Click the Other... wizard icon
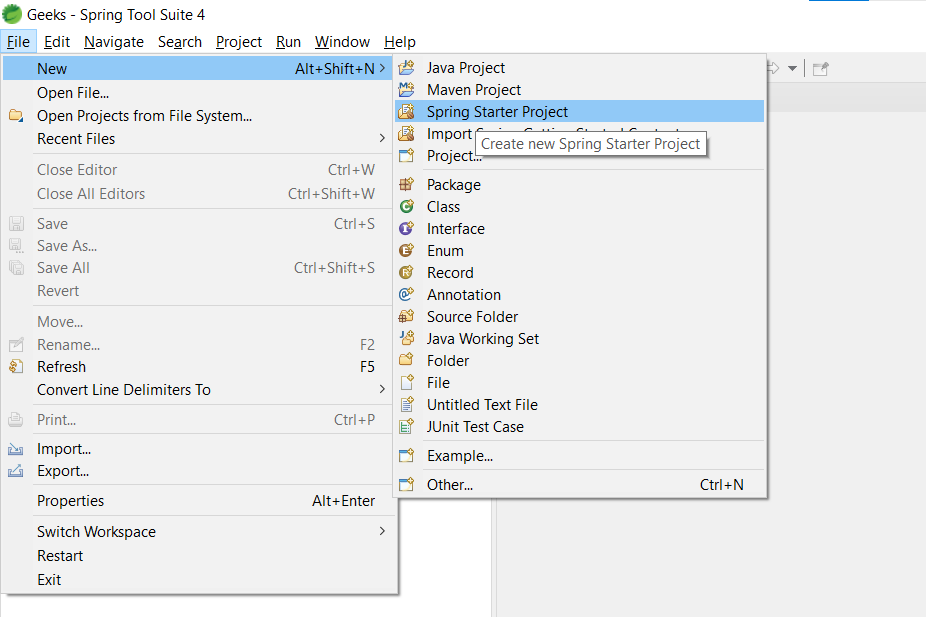Viewport: 926px width, 617px height. 406,485
